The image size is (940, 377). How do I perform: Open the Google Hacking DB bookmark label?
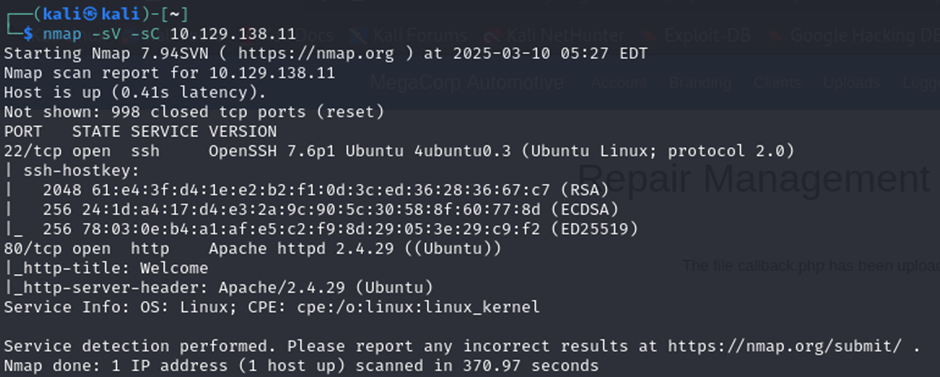tap(865, 35)
